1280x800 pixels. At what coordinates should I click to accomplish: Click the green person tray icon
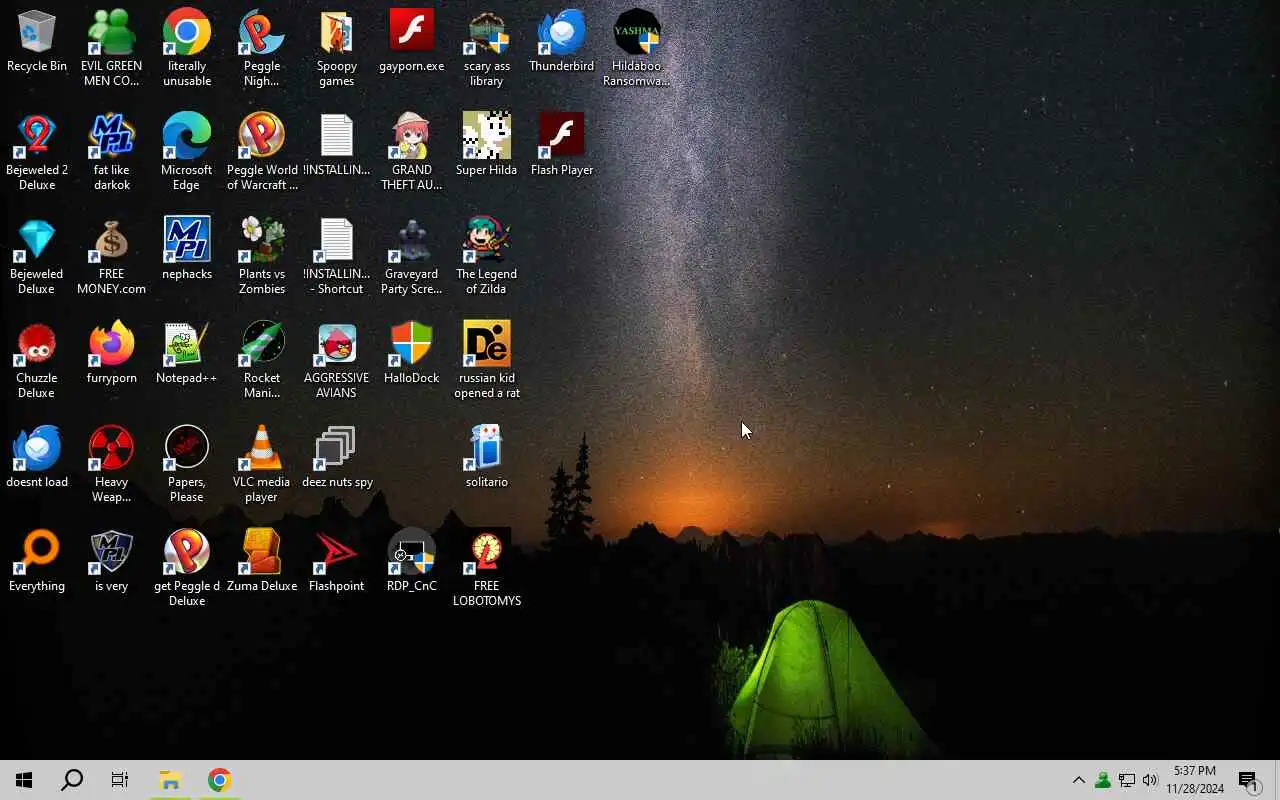[x=1102, y=780]
